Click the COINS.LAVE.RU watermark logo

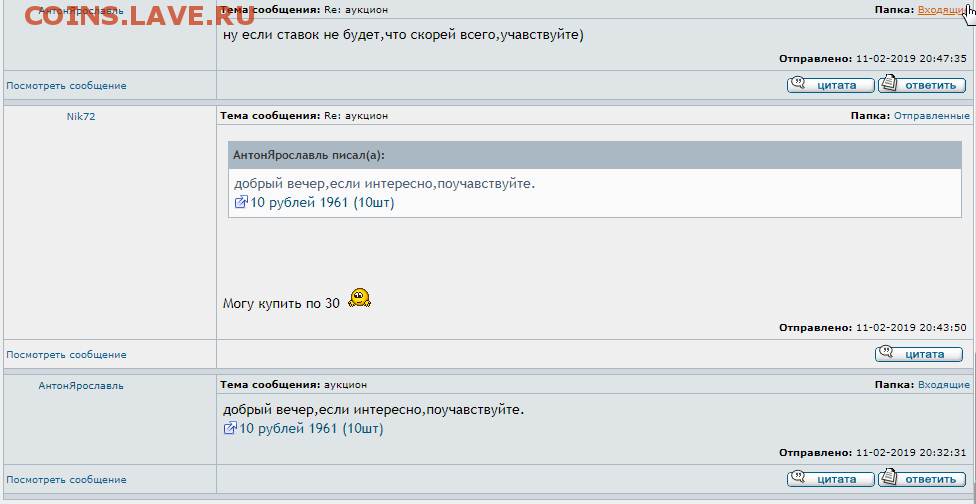[131, 15]
